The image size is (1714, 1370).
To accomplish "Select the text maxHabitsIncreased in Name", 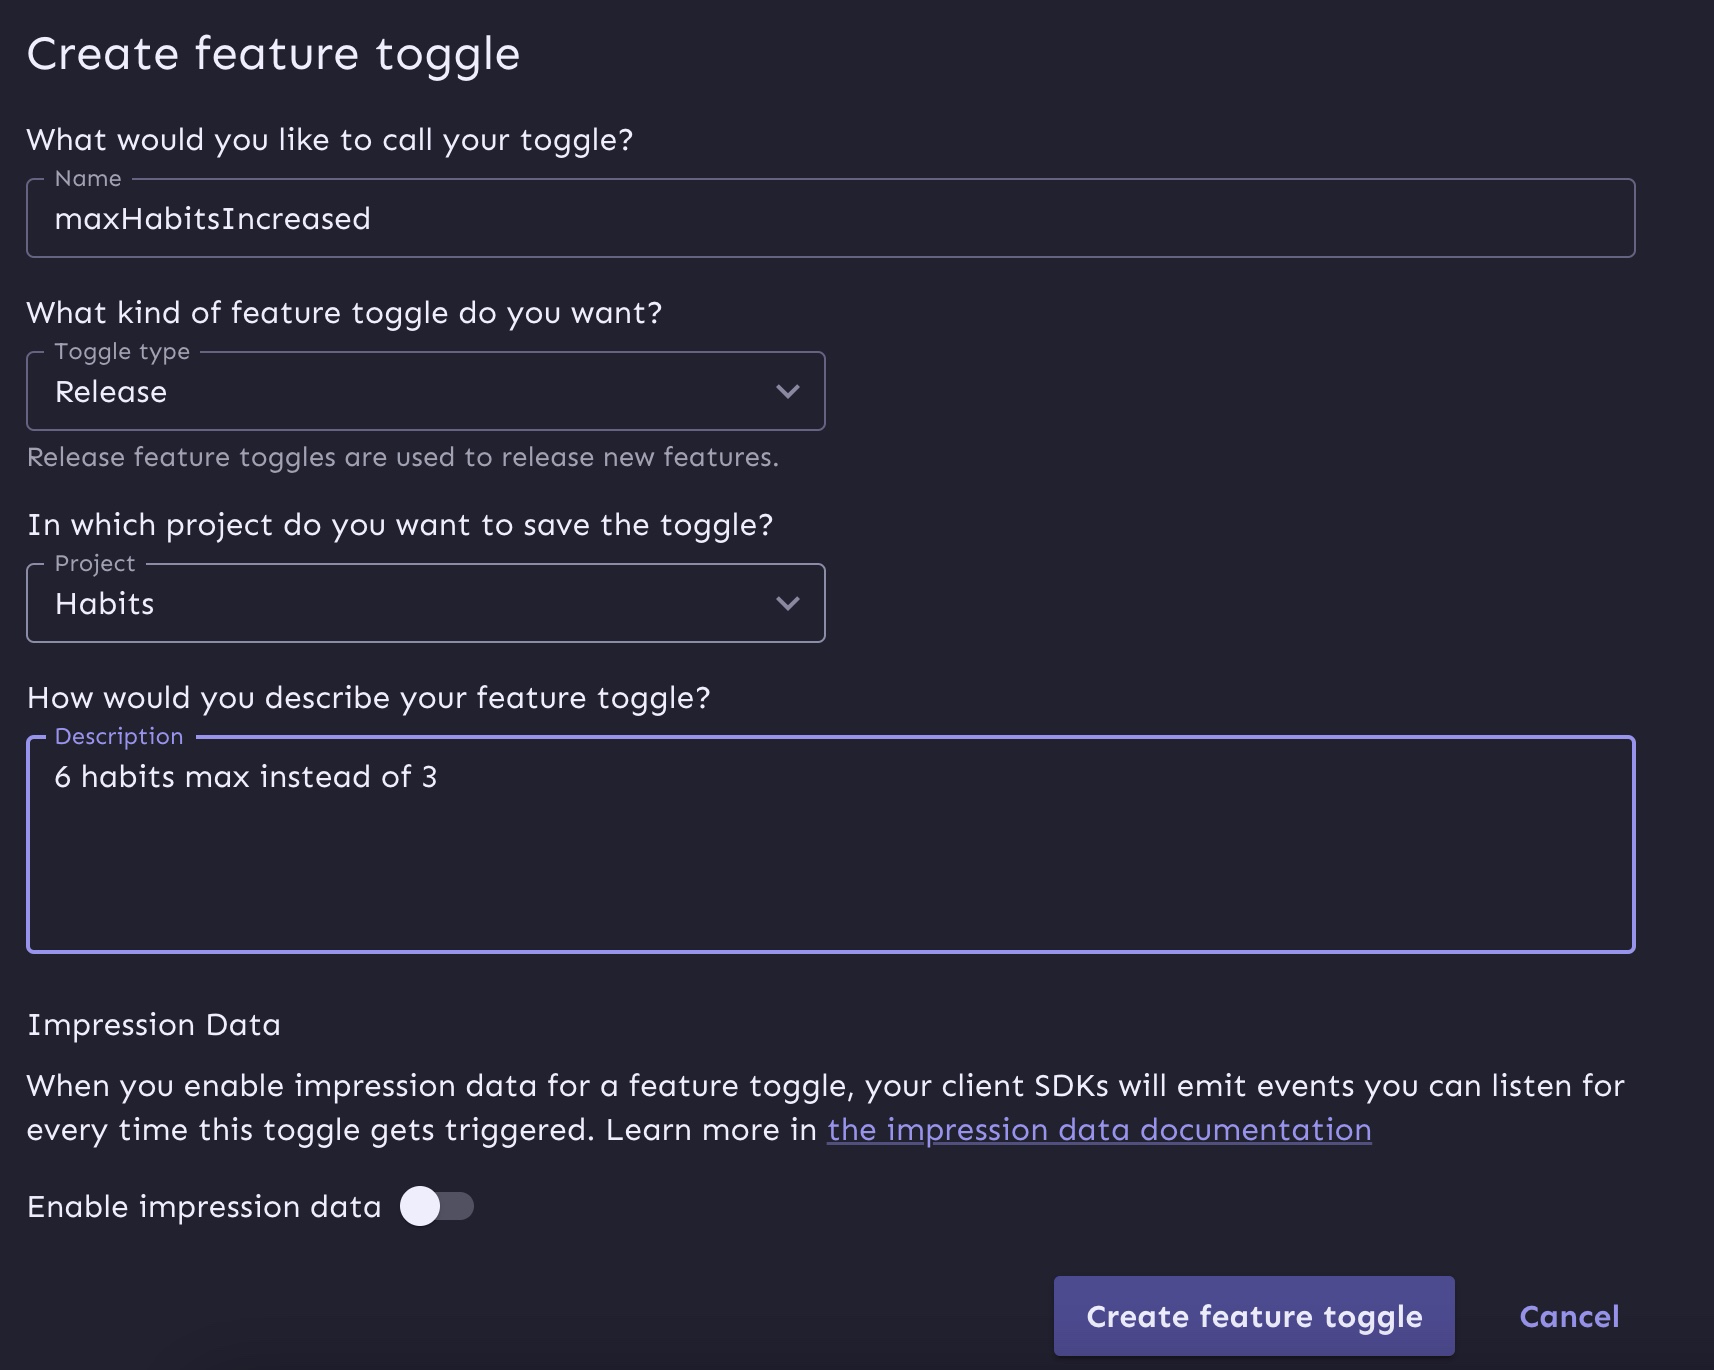I will click(214, 218).
